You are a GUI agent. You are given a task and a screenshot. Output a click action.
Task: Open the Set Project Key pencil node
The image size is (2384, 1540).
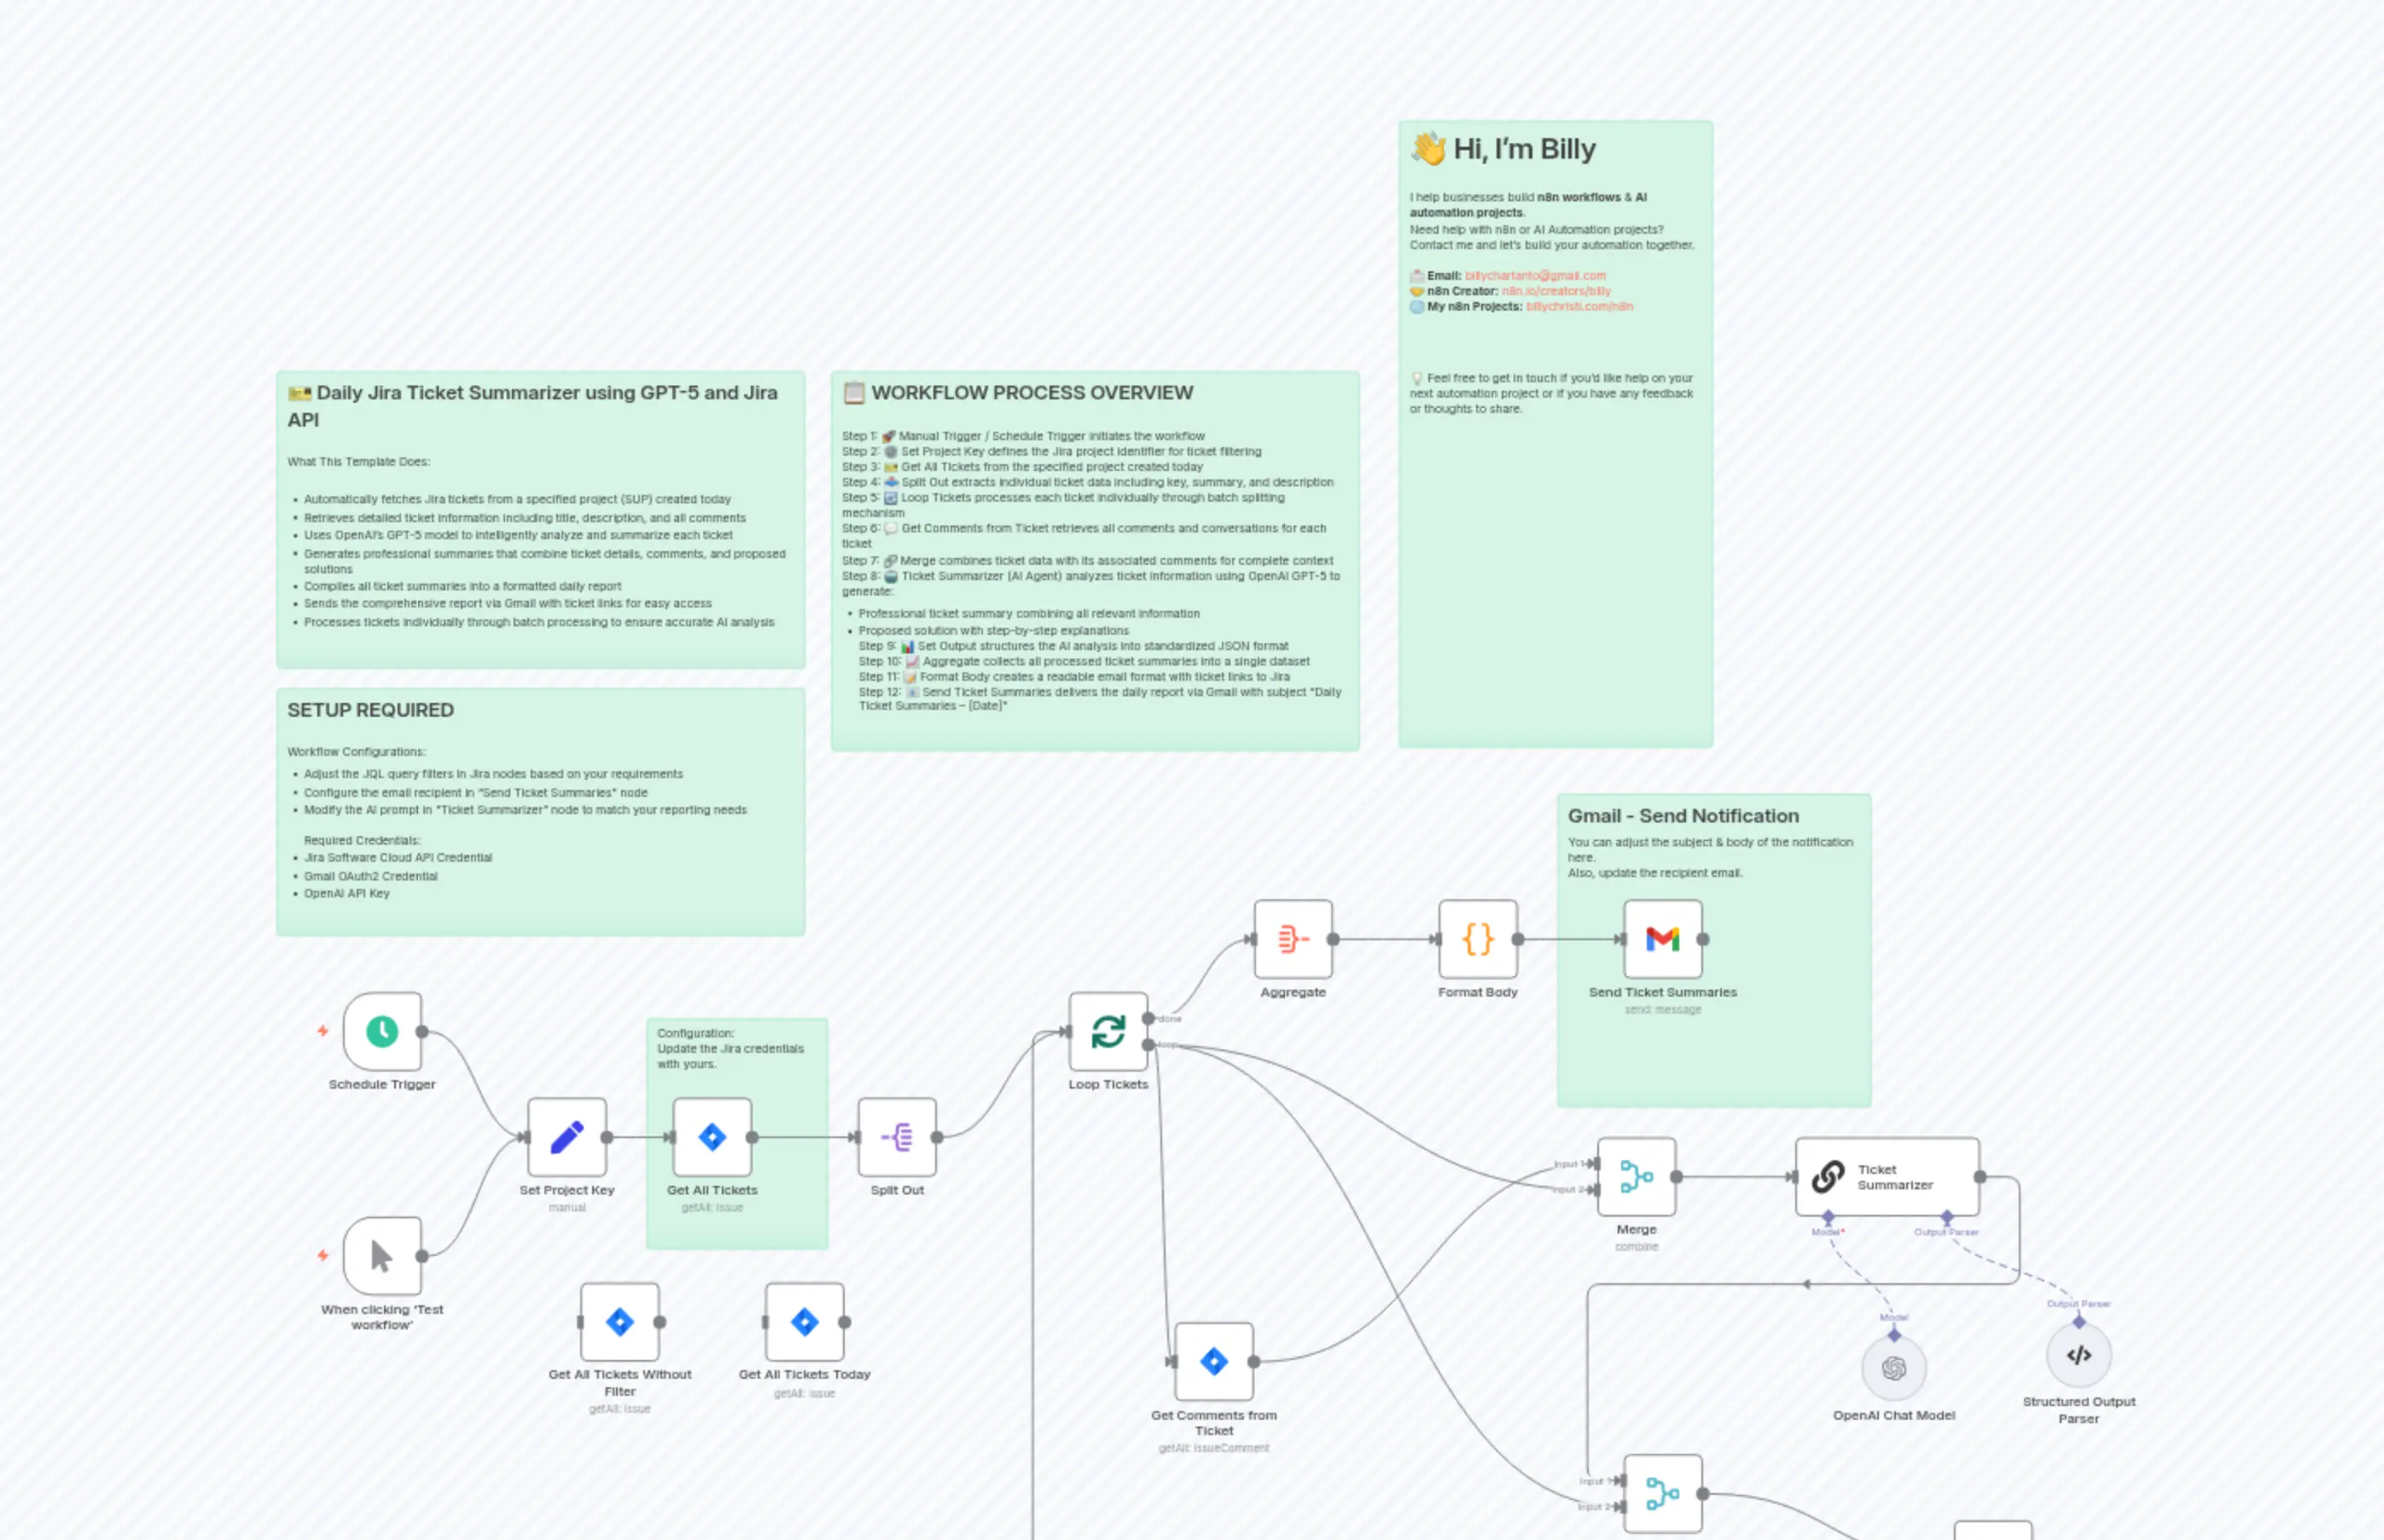567,1137
